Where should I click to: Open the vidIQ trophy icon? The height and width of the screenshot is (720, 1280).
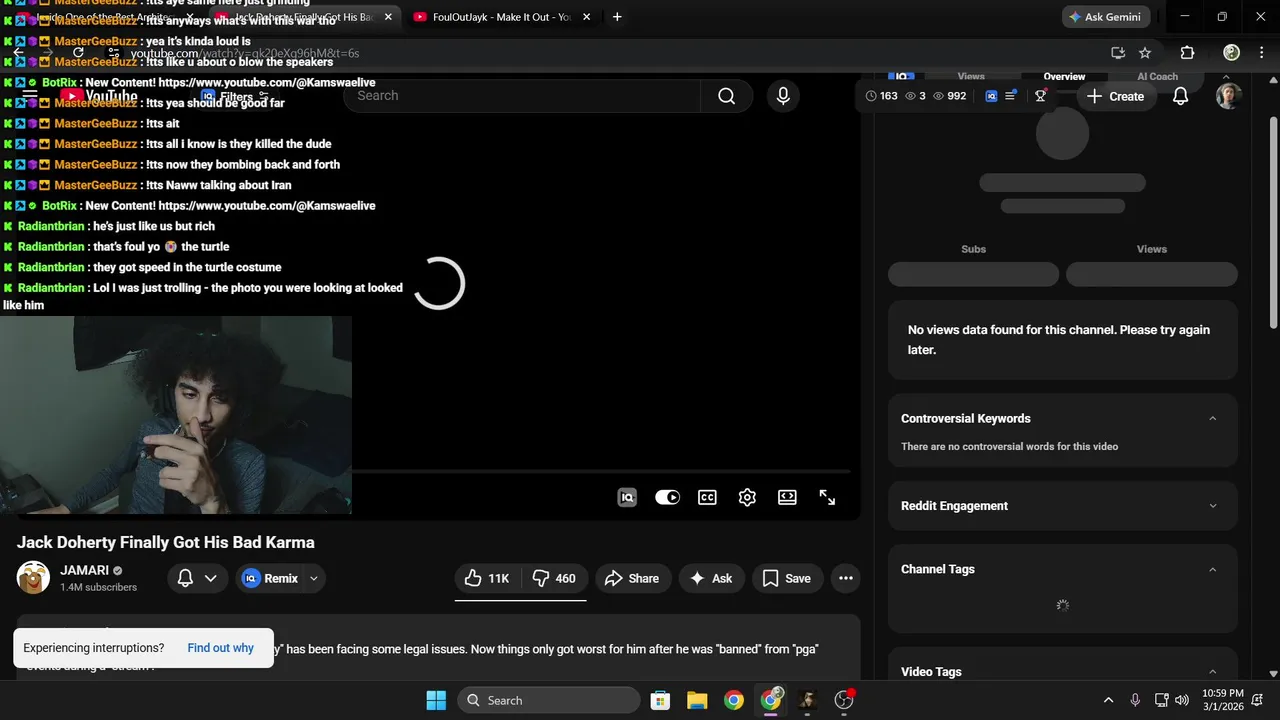click(1041, 96)
